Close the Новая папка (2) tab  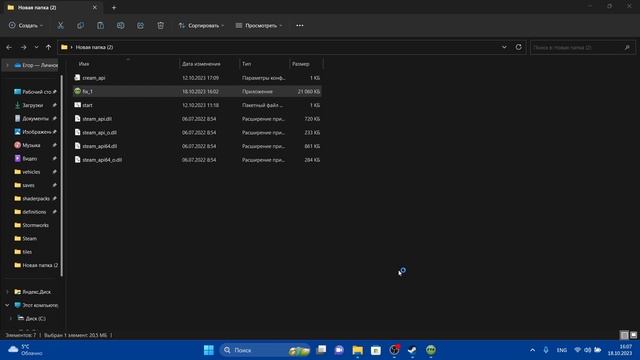95,7
